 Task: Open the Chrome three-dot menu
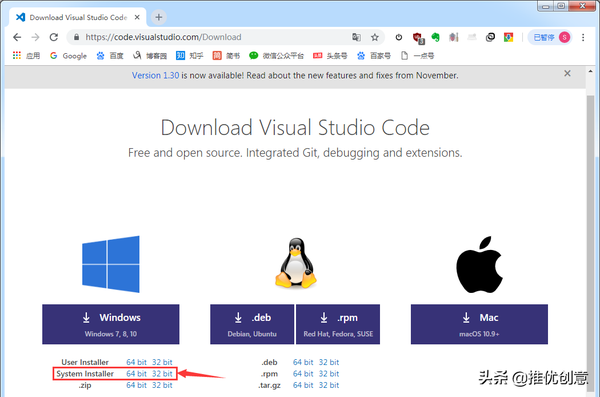(x=583, y=37)
